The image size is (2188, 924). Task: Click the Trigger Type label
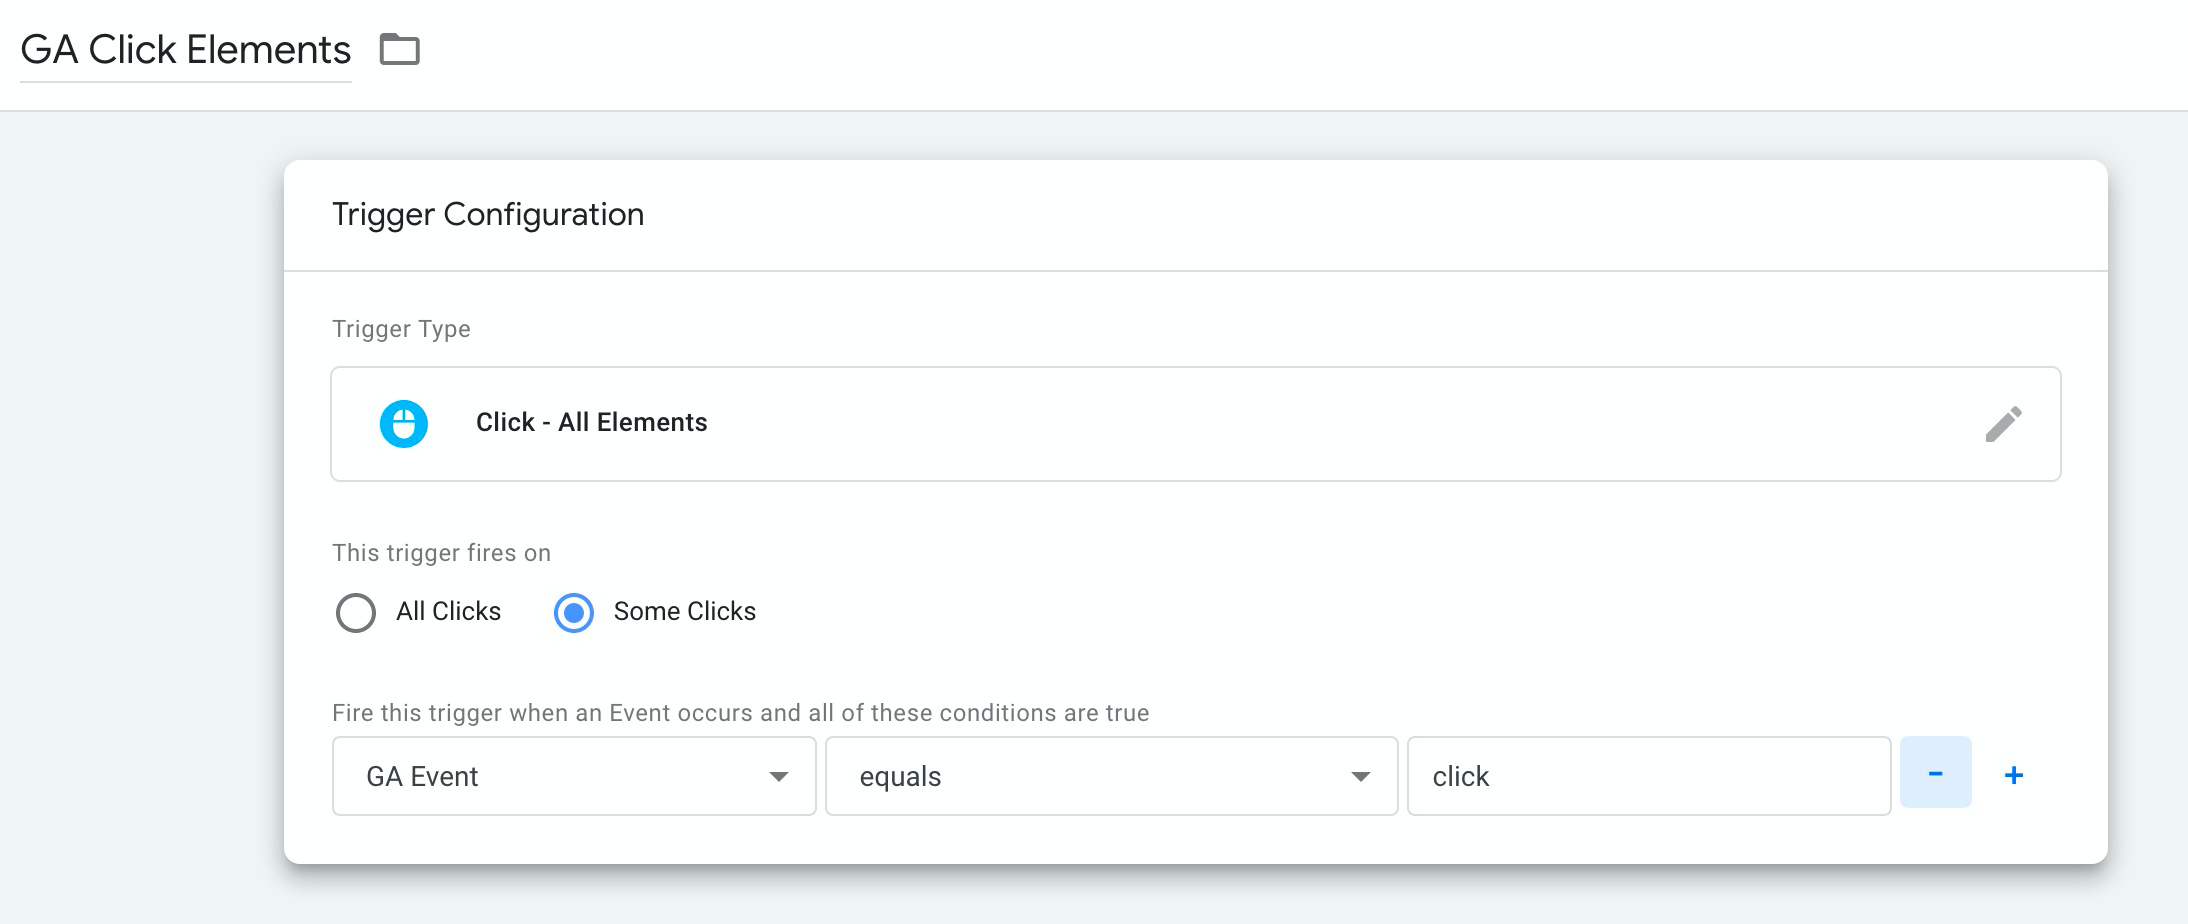coord(401,329)
